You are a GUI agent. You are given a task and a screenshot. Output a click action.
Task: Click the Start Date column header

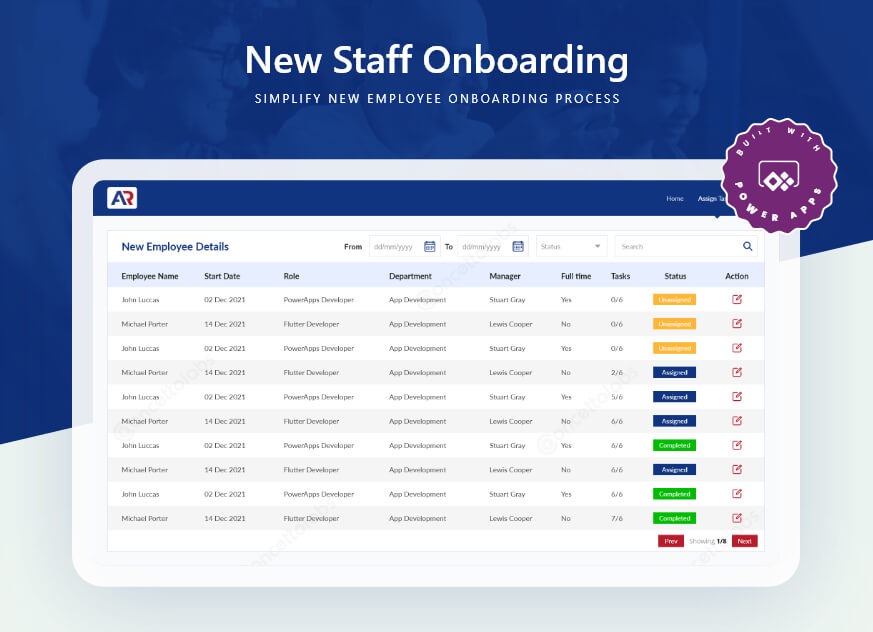click(222, 276)
